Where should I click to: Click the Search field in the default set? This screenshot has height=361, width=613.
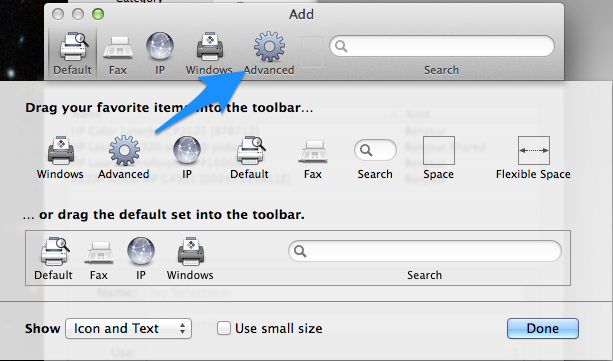[425, 251]
